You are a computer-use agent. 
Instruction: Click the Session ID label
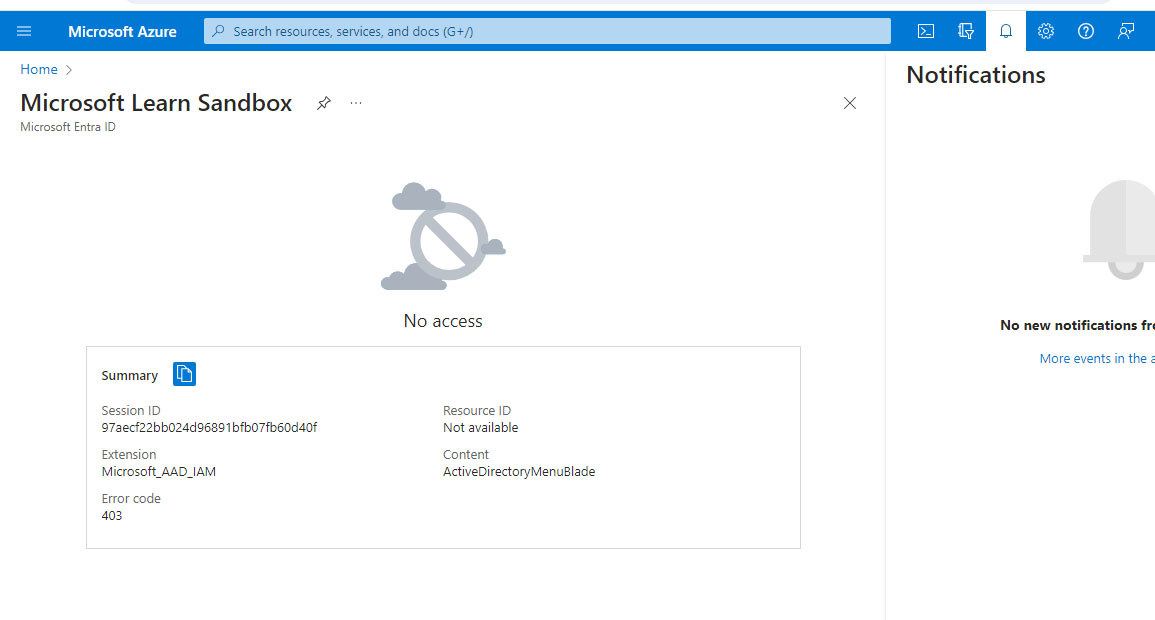(130, 411)
